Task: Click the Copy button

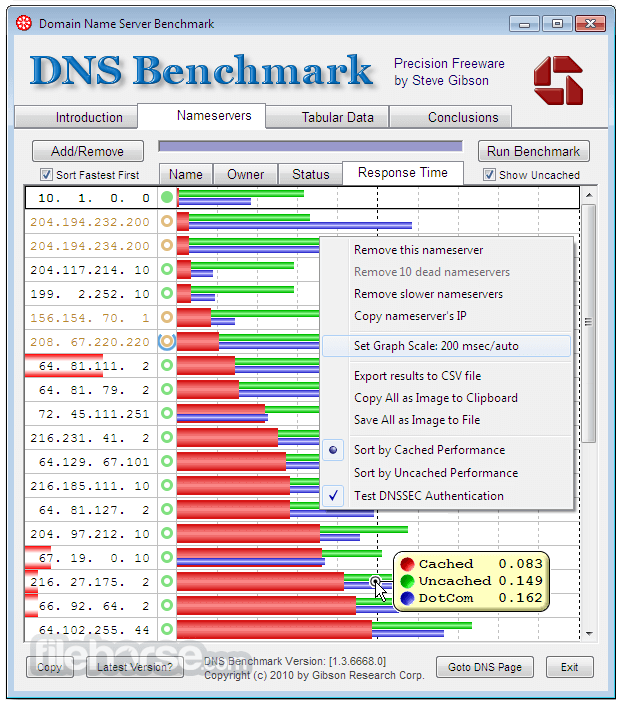Action: 50,667
